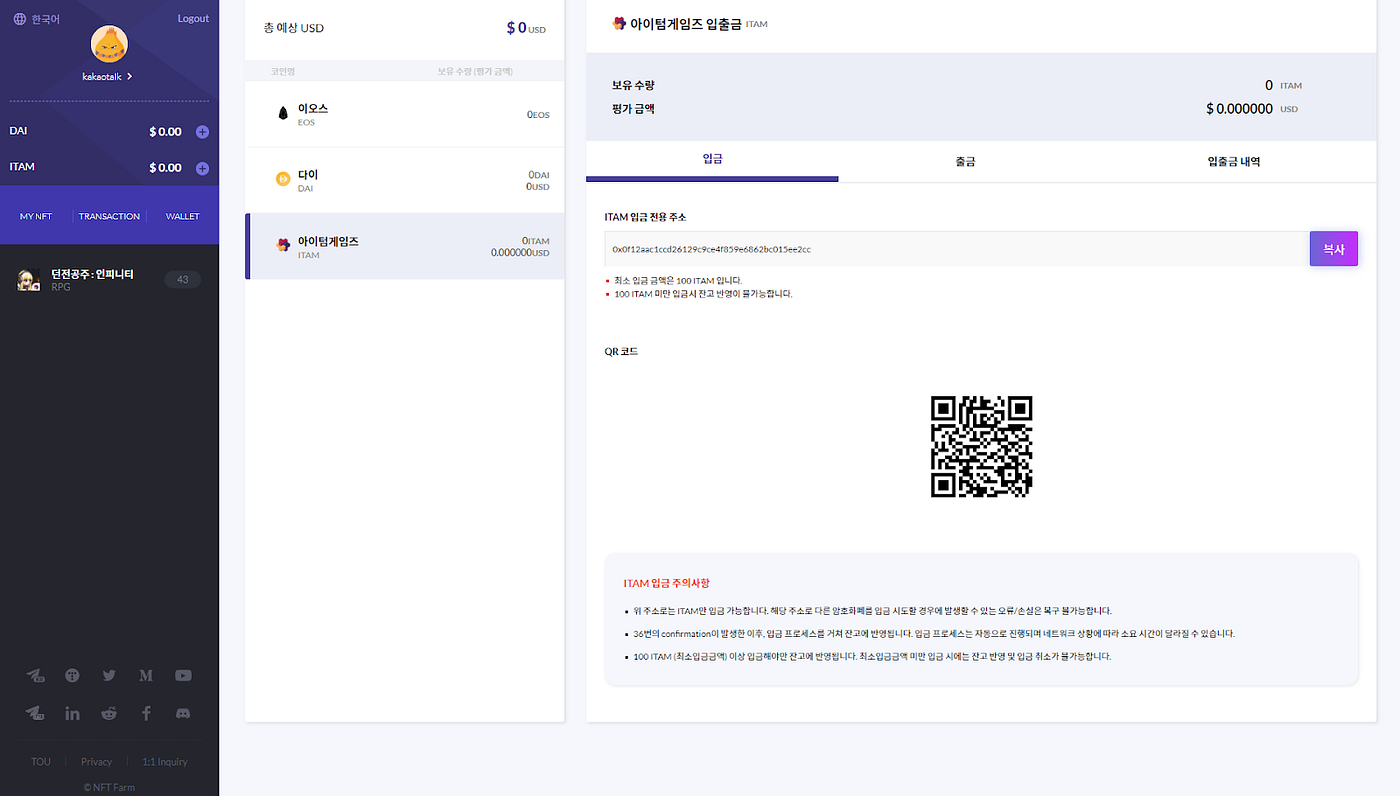Image resolution: width=1400 pixels, height=796 pixels.
Task: Open the Reddit icon
Action: tap(109, 713)
